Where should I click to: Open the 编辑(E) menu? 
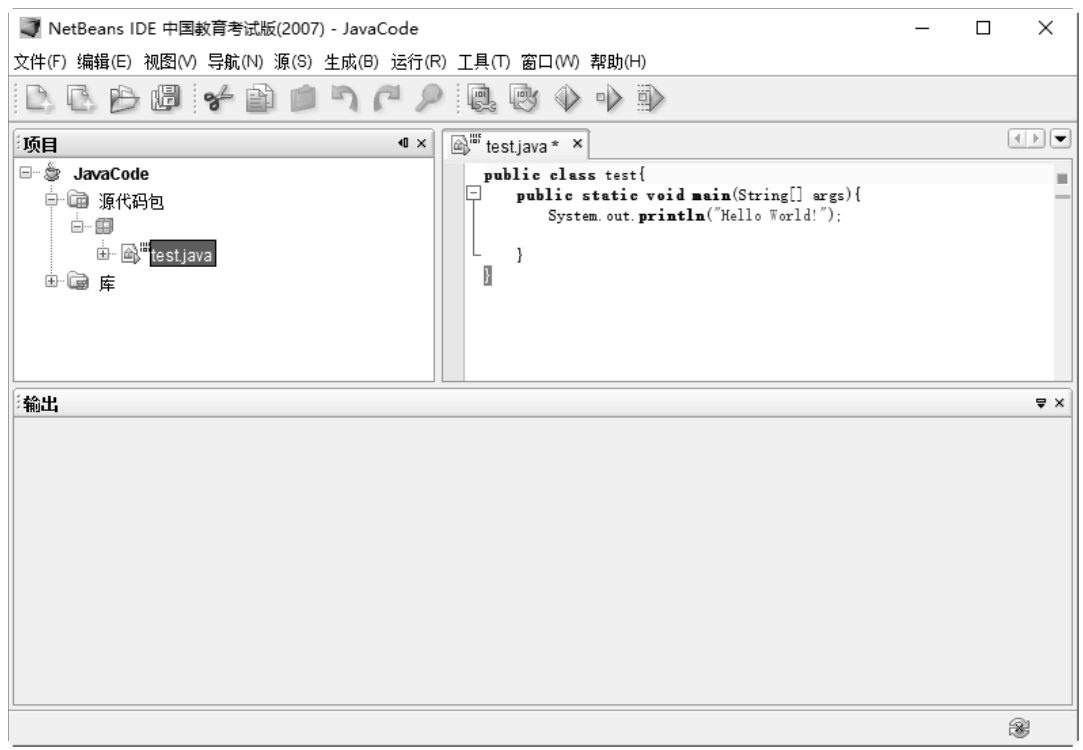pyautogui.click(x=104, y=62)
